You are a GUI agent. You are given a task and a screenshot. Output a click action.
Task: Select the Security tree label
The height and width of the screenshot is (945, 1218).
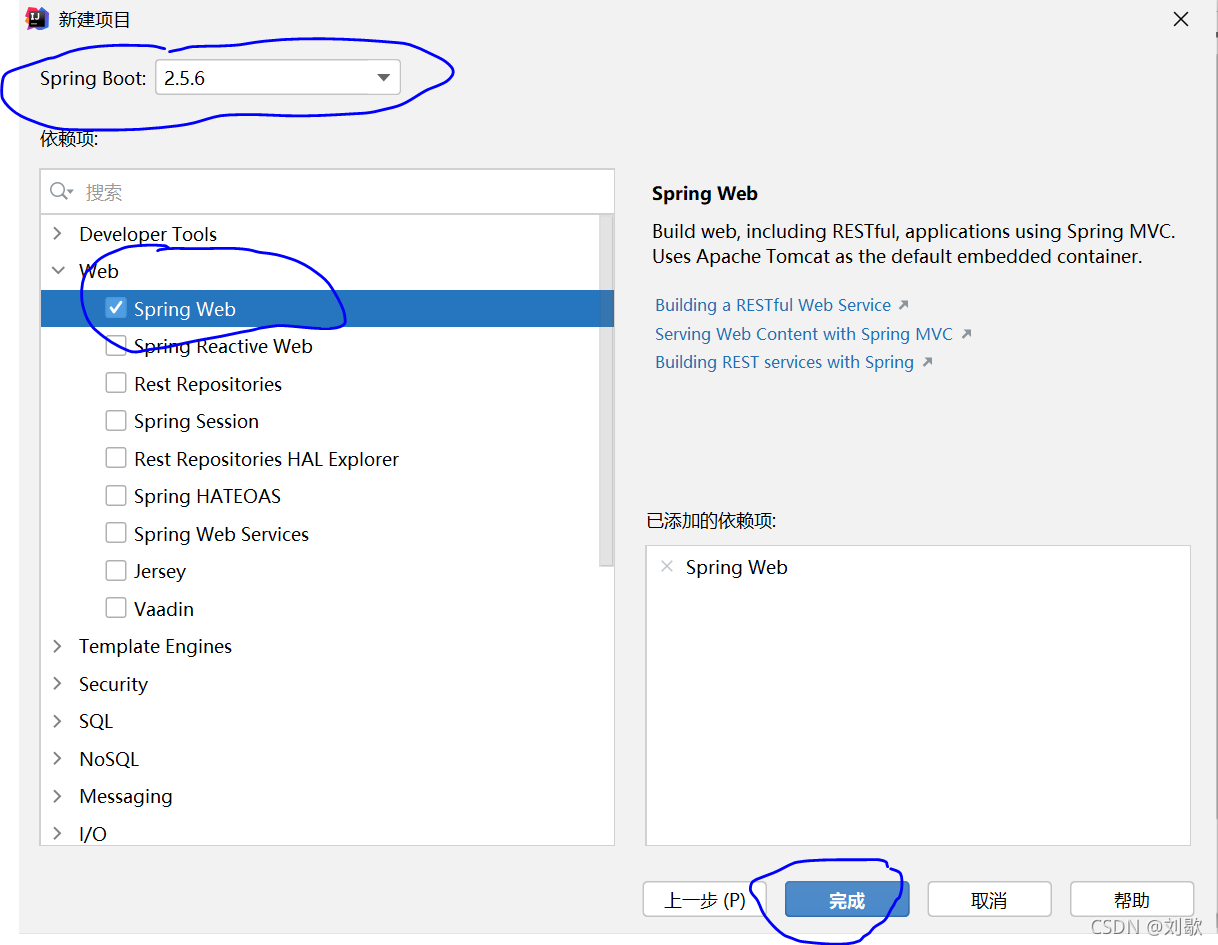[113, 684]
